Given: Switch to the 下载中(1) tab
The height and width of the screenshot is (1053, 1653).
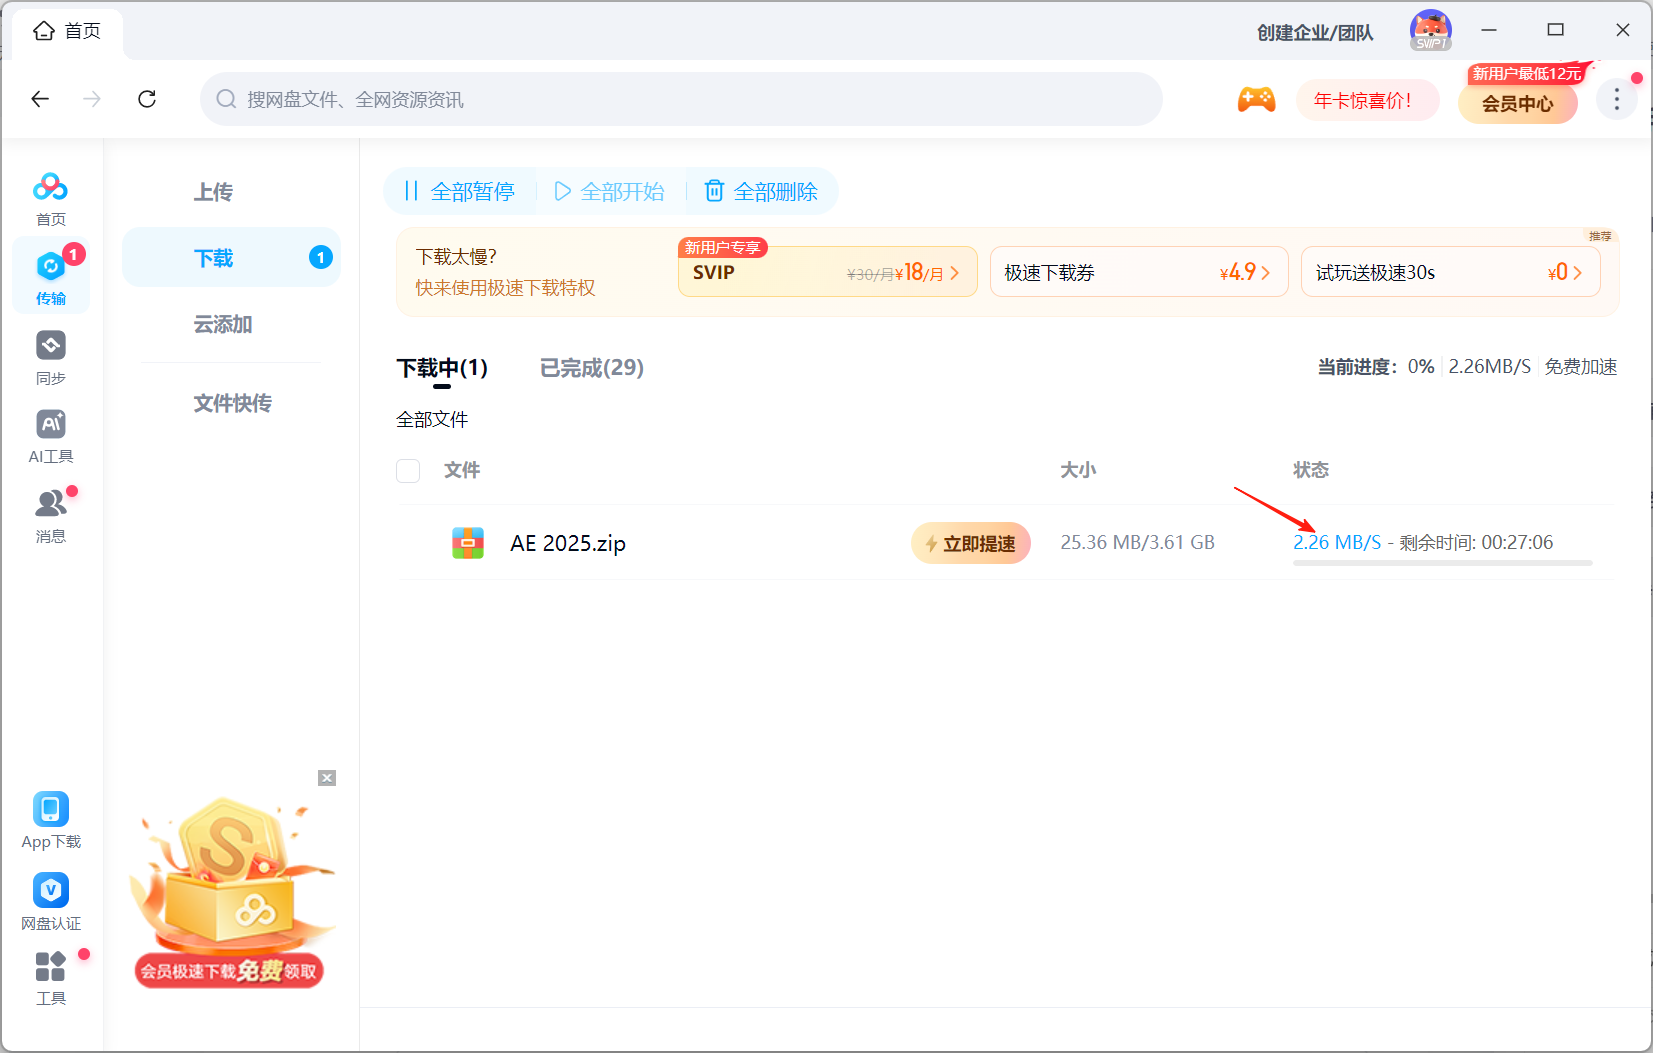Looking at the screenshot, I should (442, 368).
